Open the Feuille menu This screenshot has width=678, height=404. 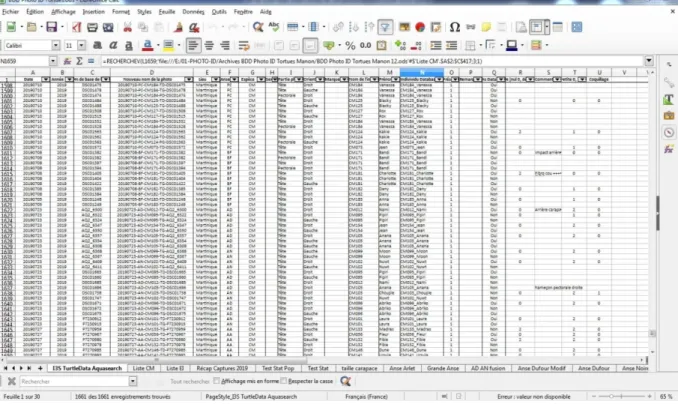click(167, 12)
